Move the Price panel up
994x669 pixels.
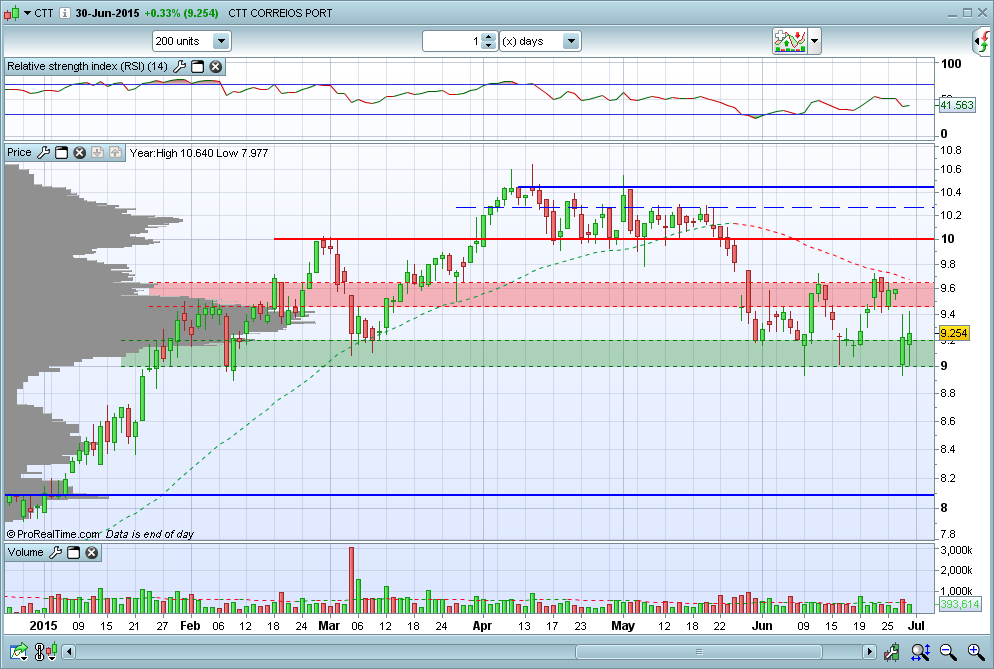[115, 152]
